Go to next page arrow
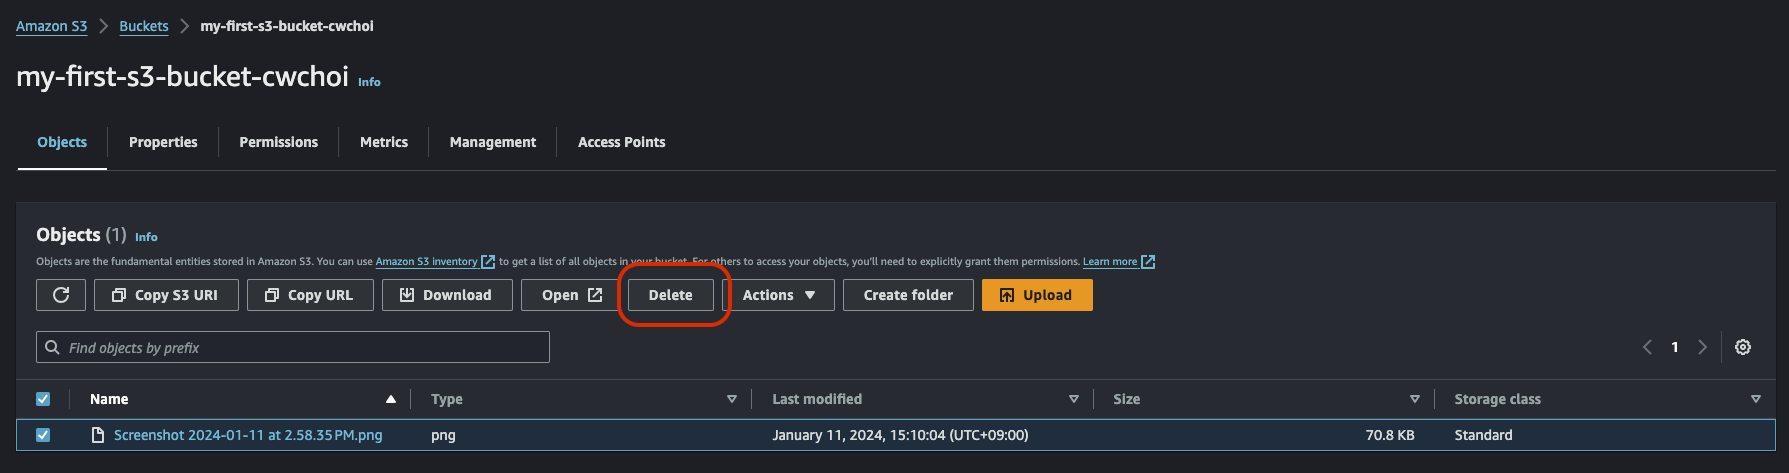The height and width of the screenshot is (473, 1789). point(1702,347)
